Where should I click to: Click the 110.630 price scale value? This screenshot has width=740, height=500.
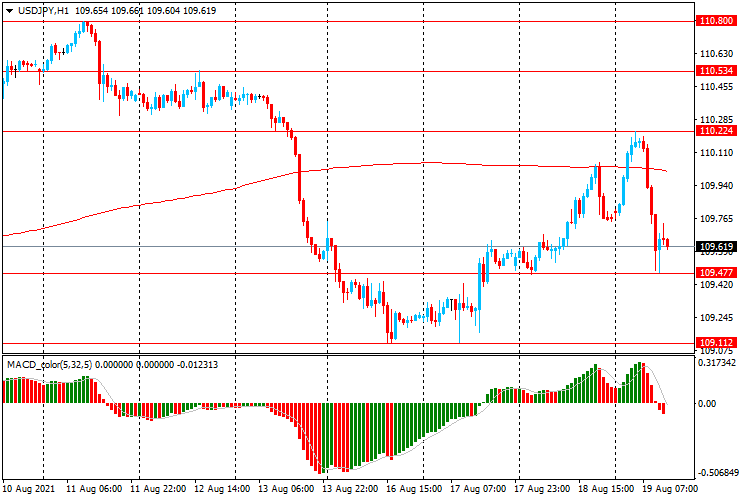pyautogui.click(x=716, y=54)
